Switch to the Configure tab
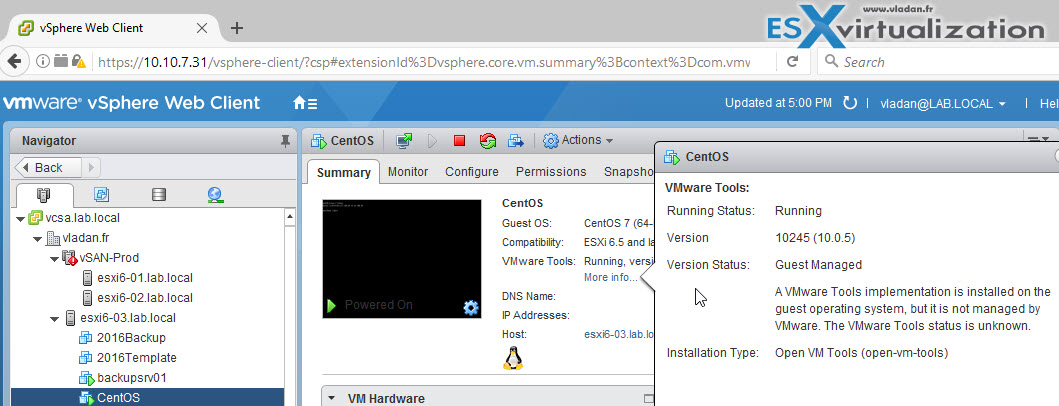 pos(471,172)
